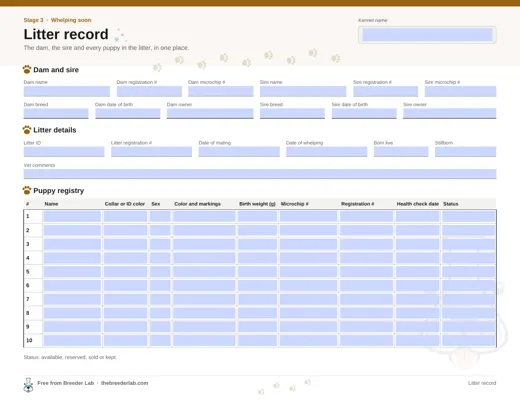Click the Kennel name input field
The width and height of the screenshot is (520, 402).
(x=427, y=35)
